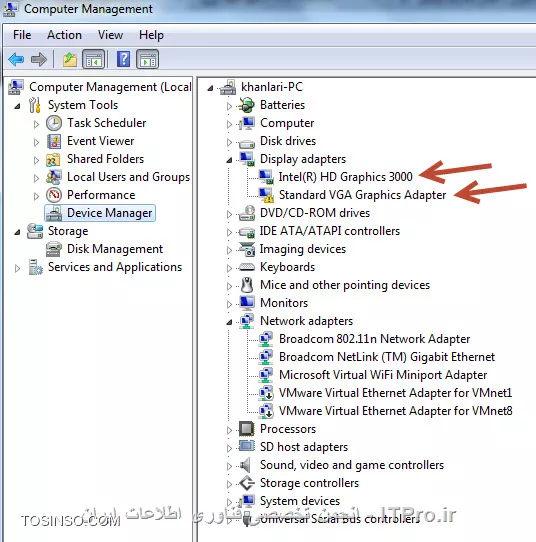Click the Processors chip icon
The width and height of the screenshot is (536, 542).
point(246,429)
